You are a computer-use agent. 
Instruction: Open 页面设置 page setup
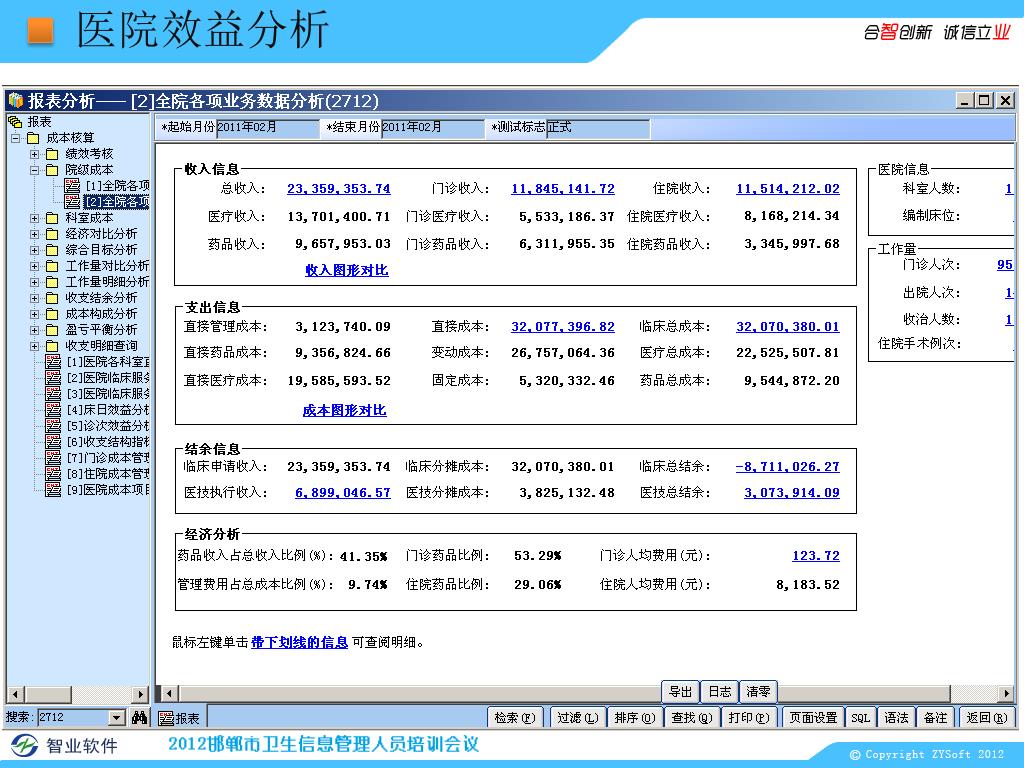(812, 718)
